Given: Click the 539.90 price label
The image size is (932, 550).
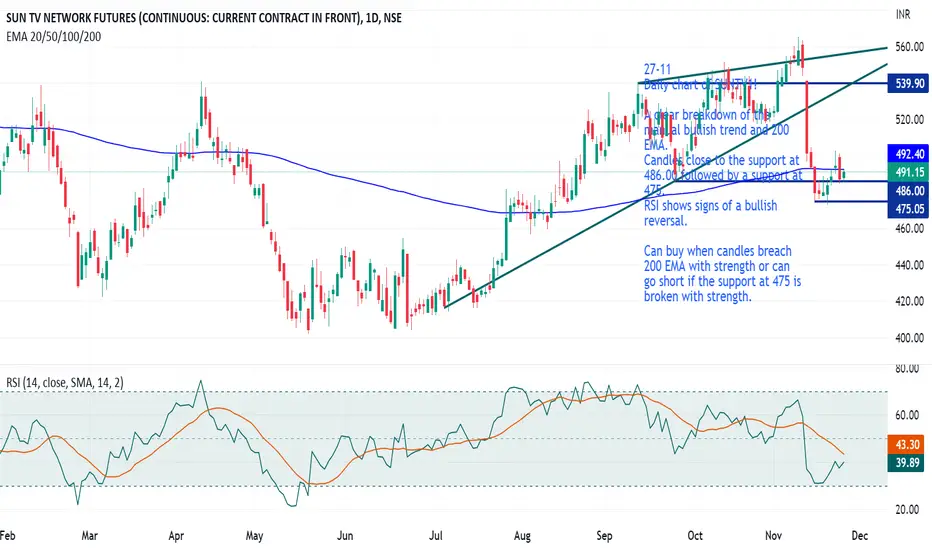Looking at the screenshot, I should pos(908,83).
